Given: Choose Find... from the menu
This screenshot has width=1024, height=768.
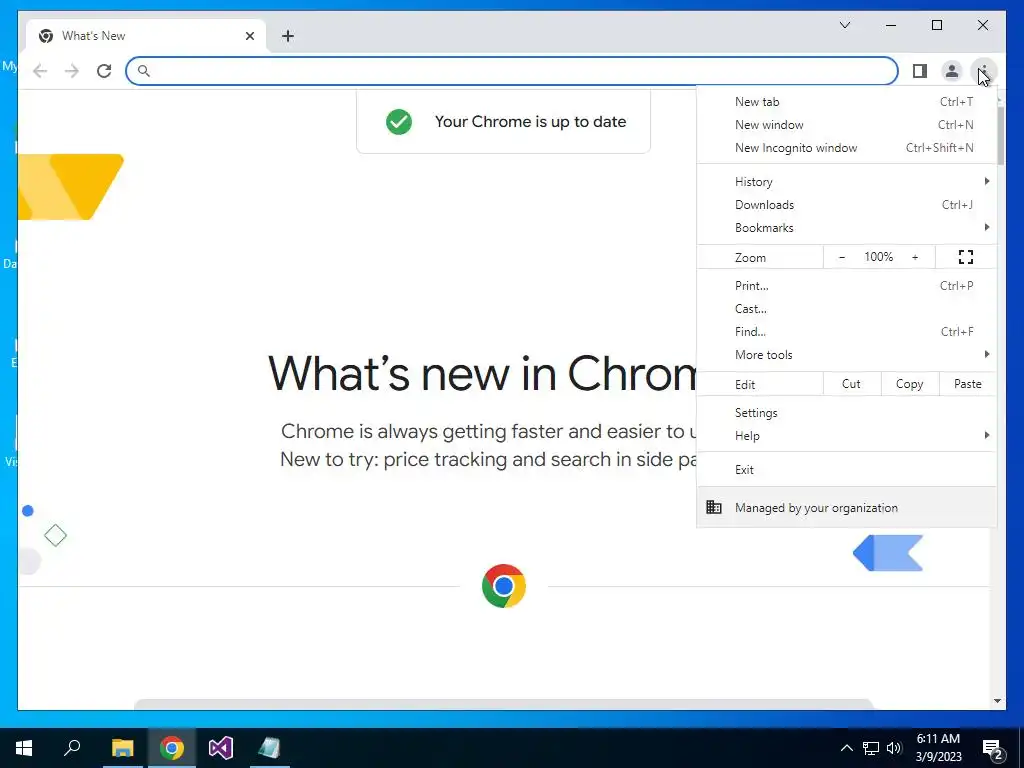Looking at the screenshot, I should [846, 332].
